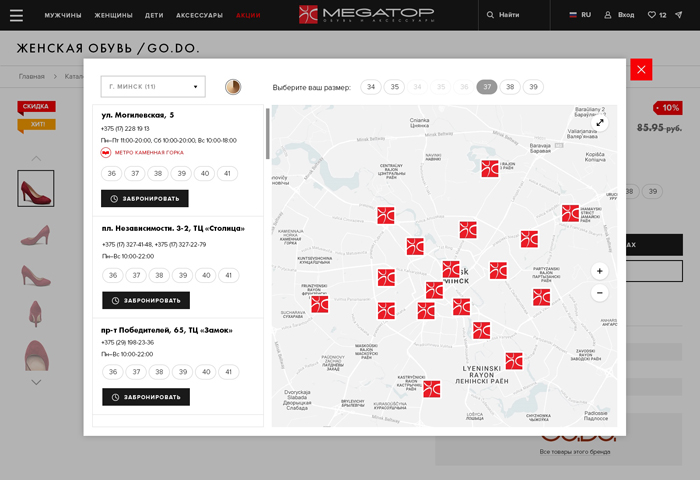Open the Мужчины menu
Image resolution: width=700 pixels, height=480 pixels.
pos(63,15)
